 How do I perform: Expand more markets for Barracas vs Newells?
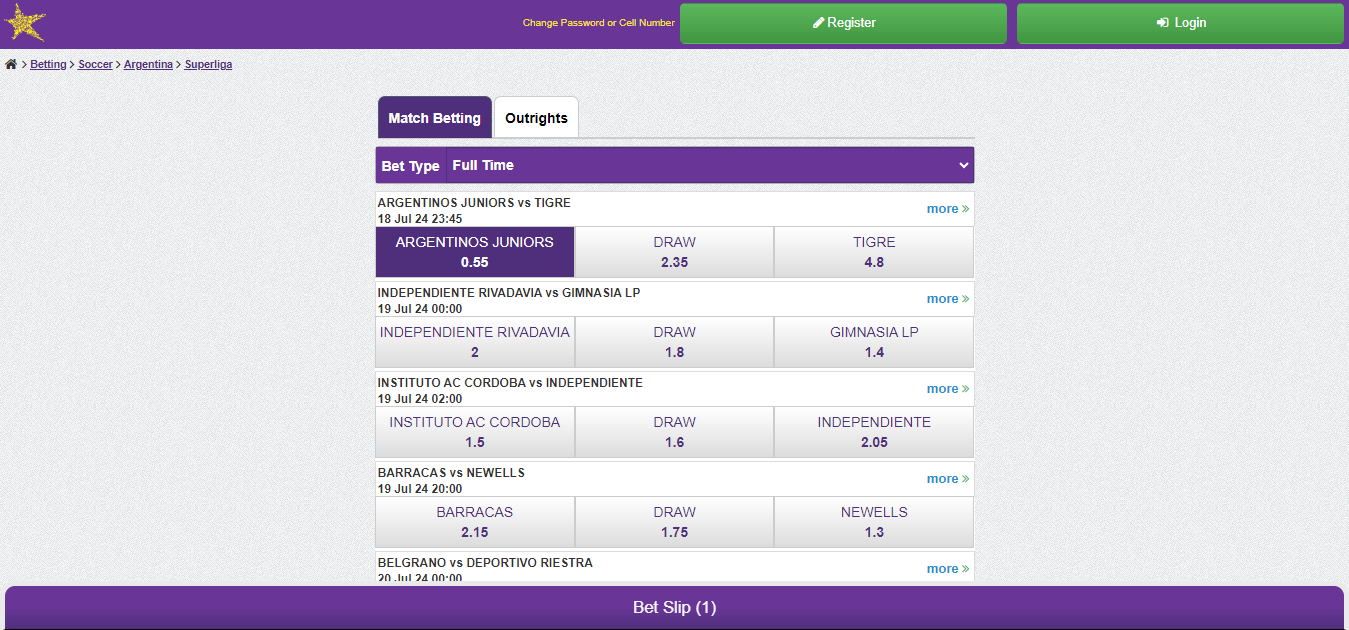pyautogui.click(x=947, y=479)
